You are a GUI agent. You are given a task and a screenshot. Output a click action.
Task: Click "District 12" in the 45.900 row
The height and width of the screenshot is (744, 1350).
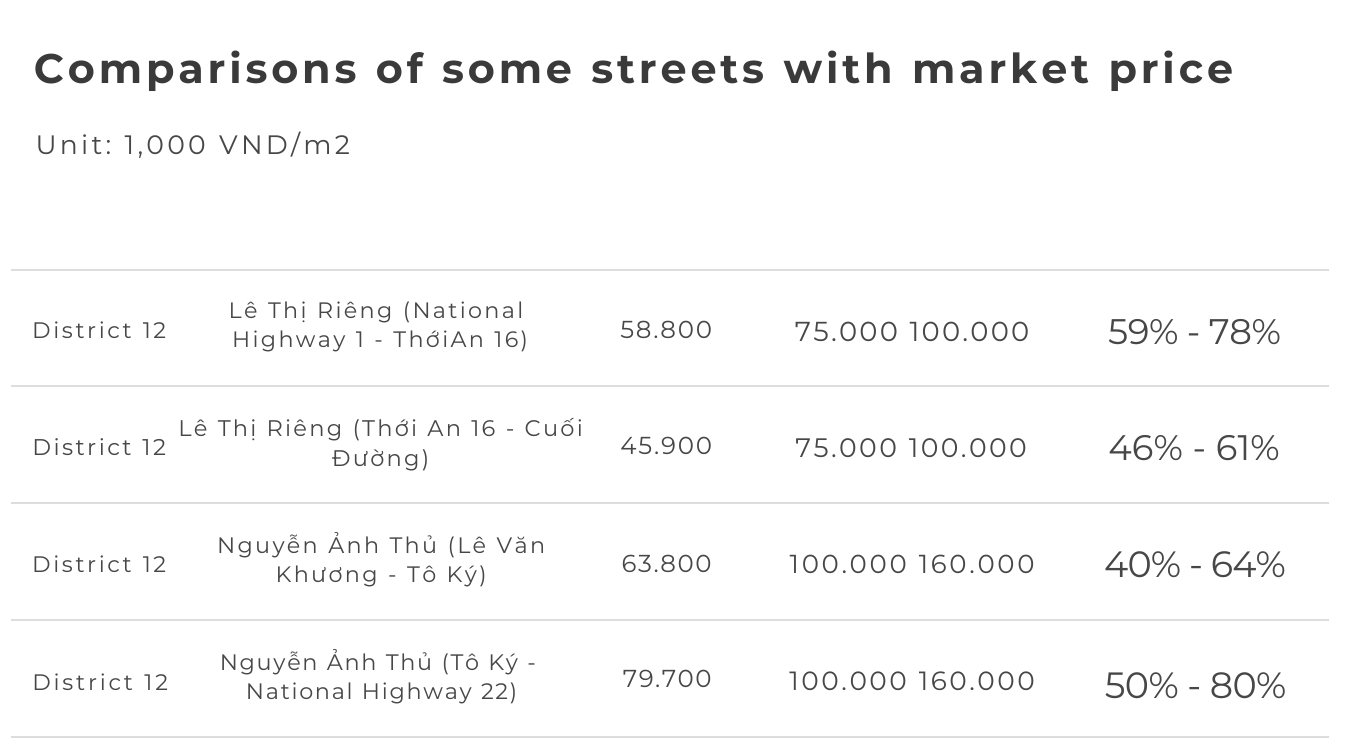100,448
